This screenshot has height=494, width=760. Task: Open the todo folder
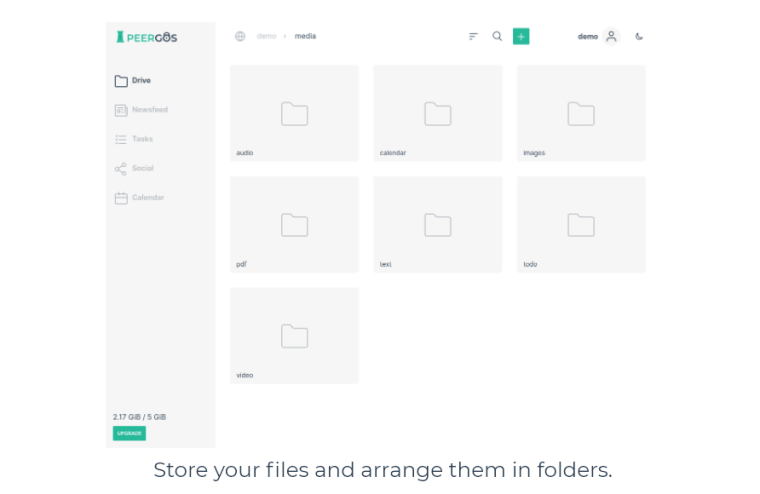pyautogui.click(x=580, y=224)
